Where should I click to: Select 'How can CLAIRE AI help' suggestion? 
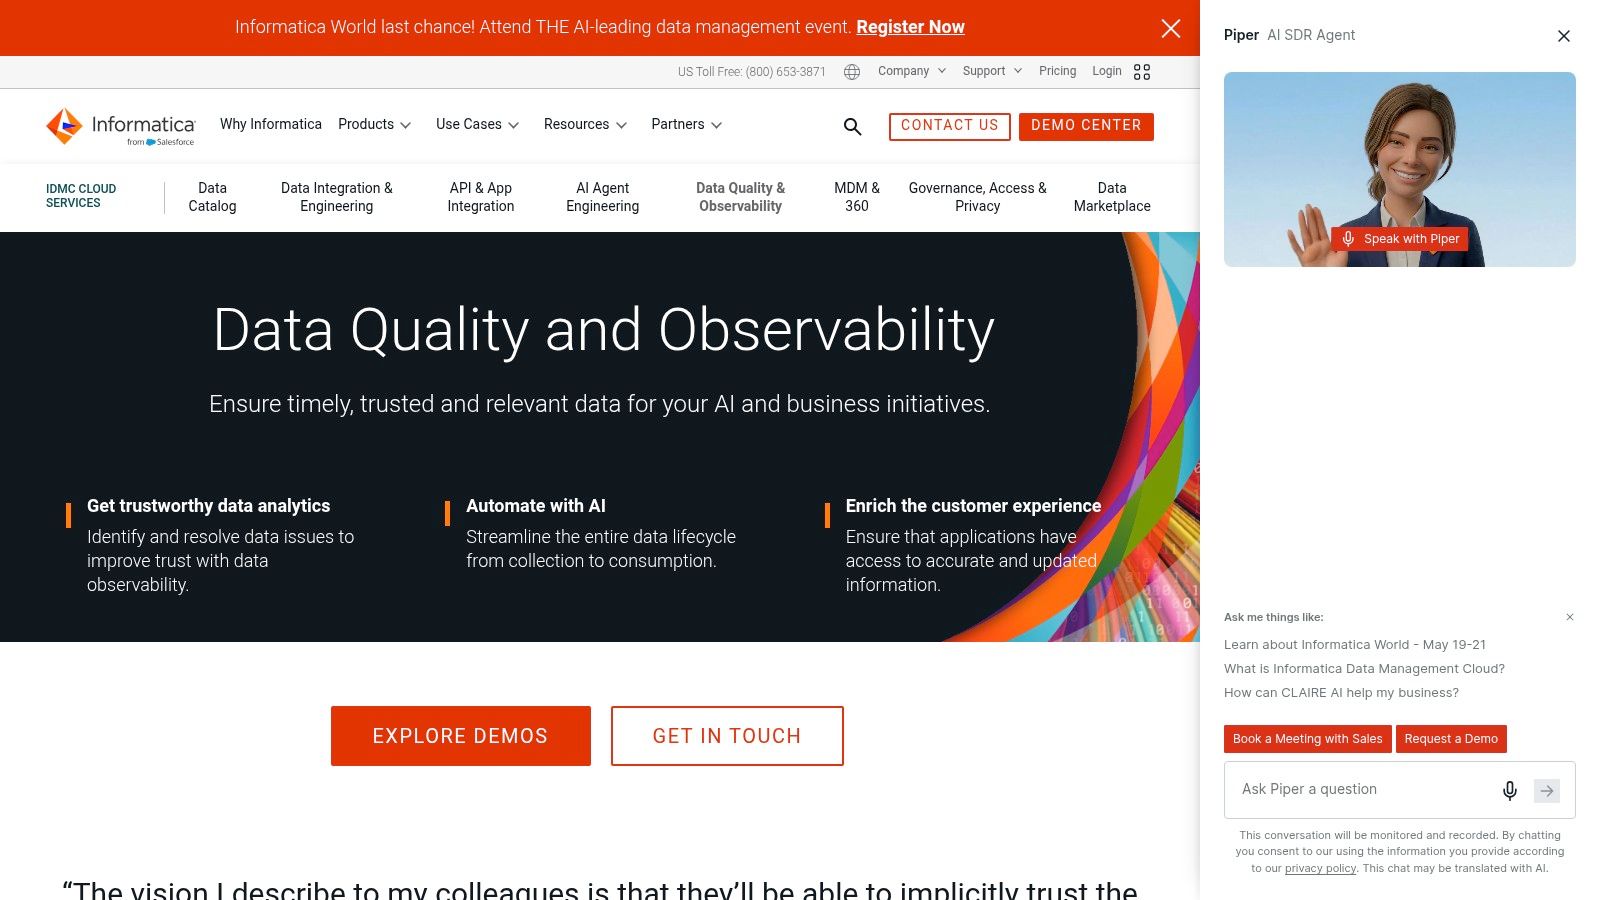pyautogui.click(x=1341, y=693)
